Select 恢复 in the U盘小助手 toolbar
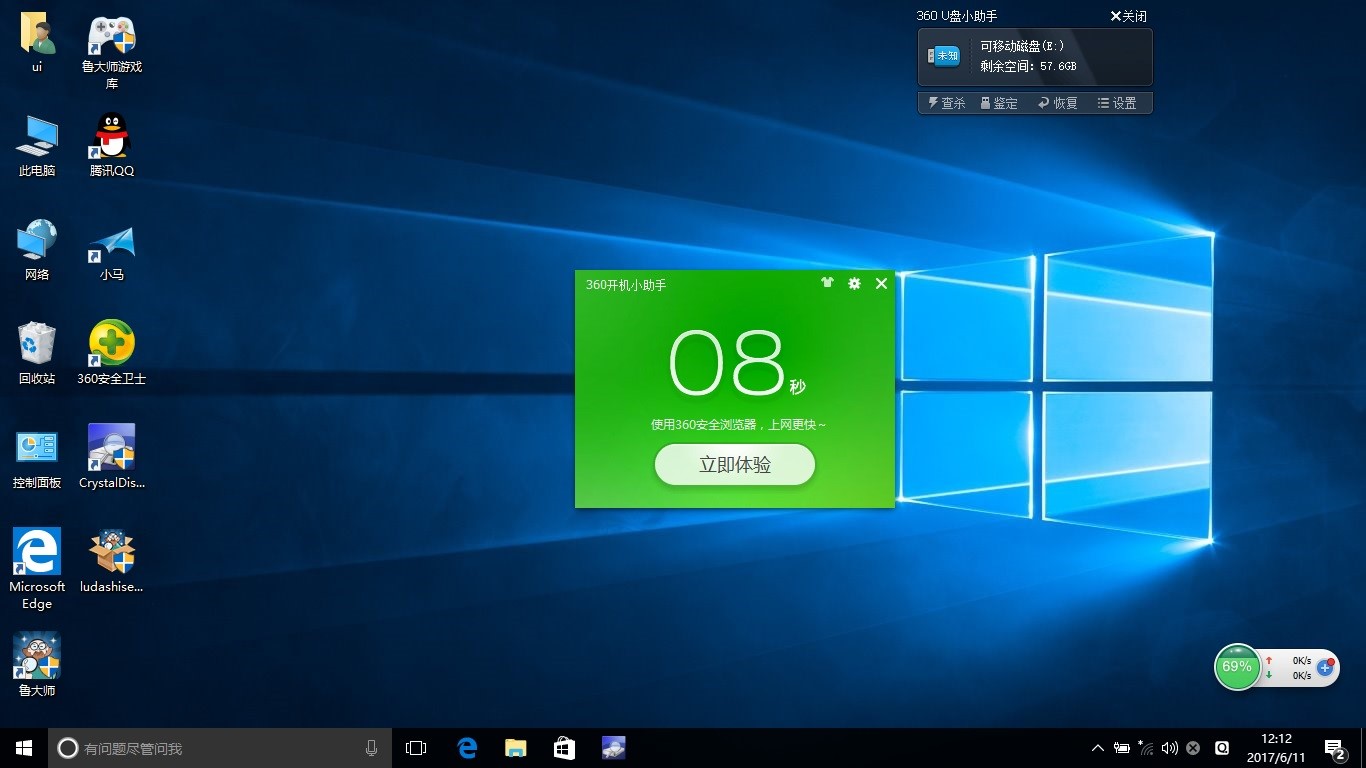 coord(1058,103)
